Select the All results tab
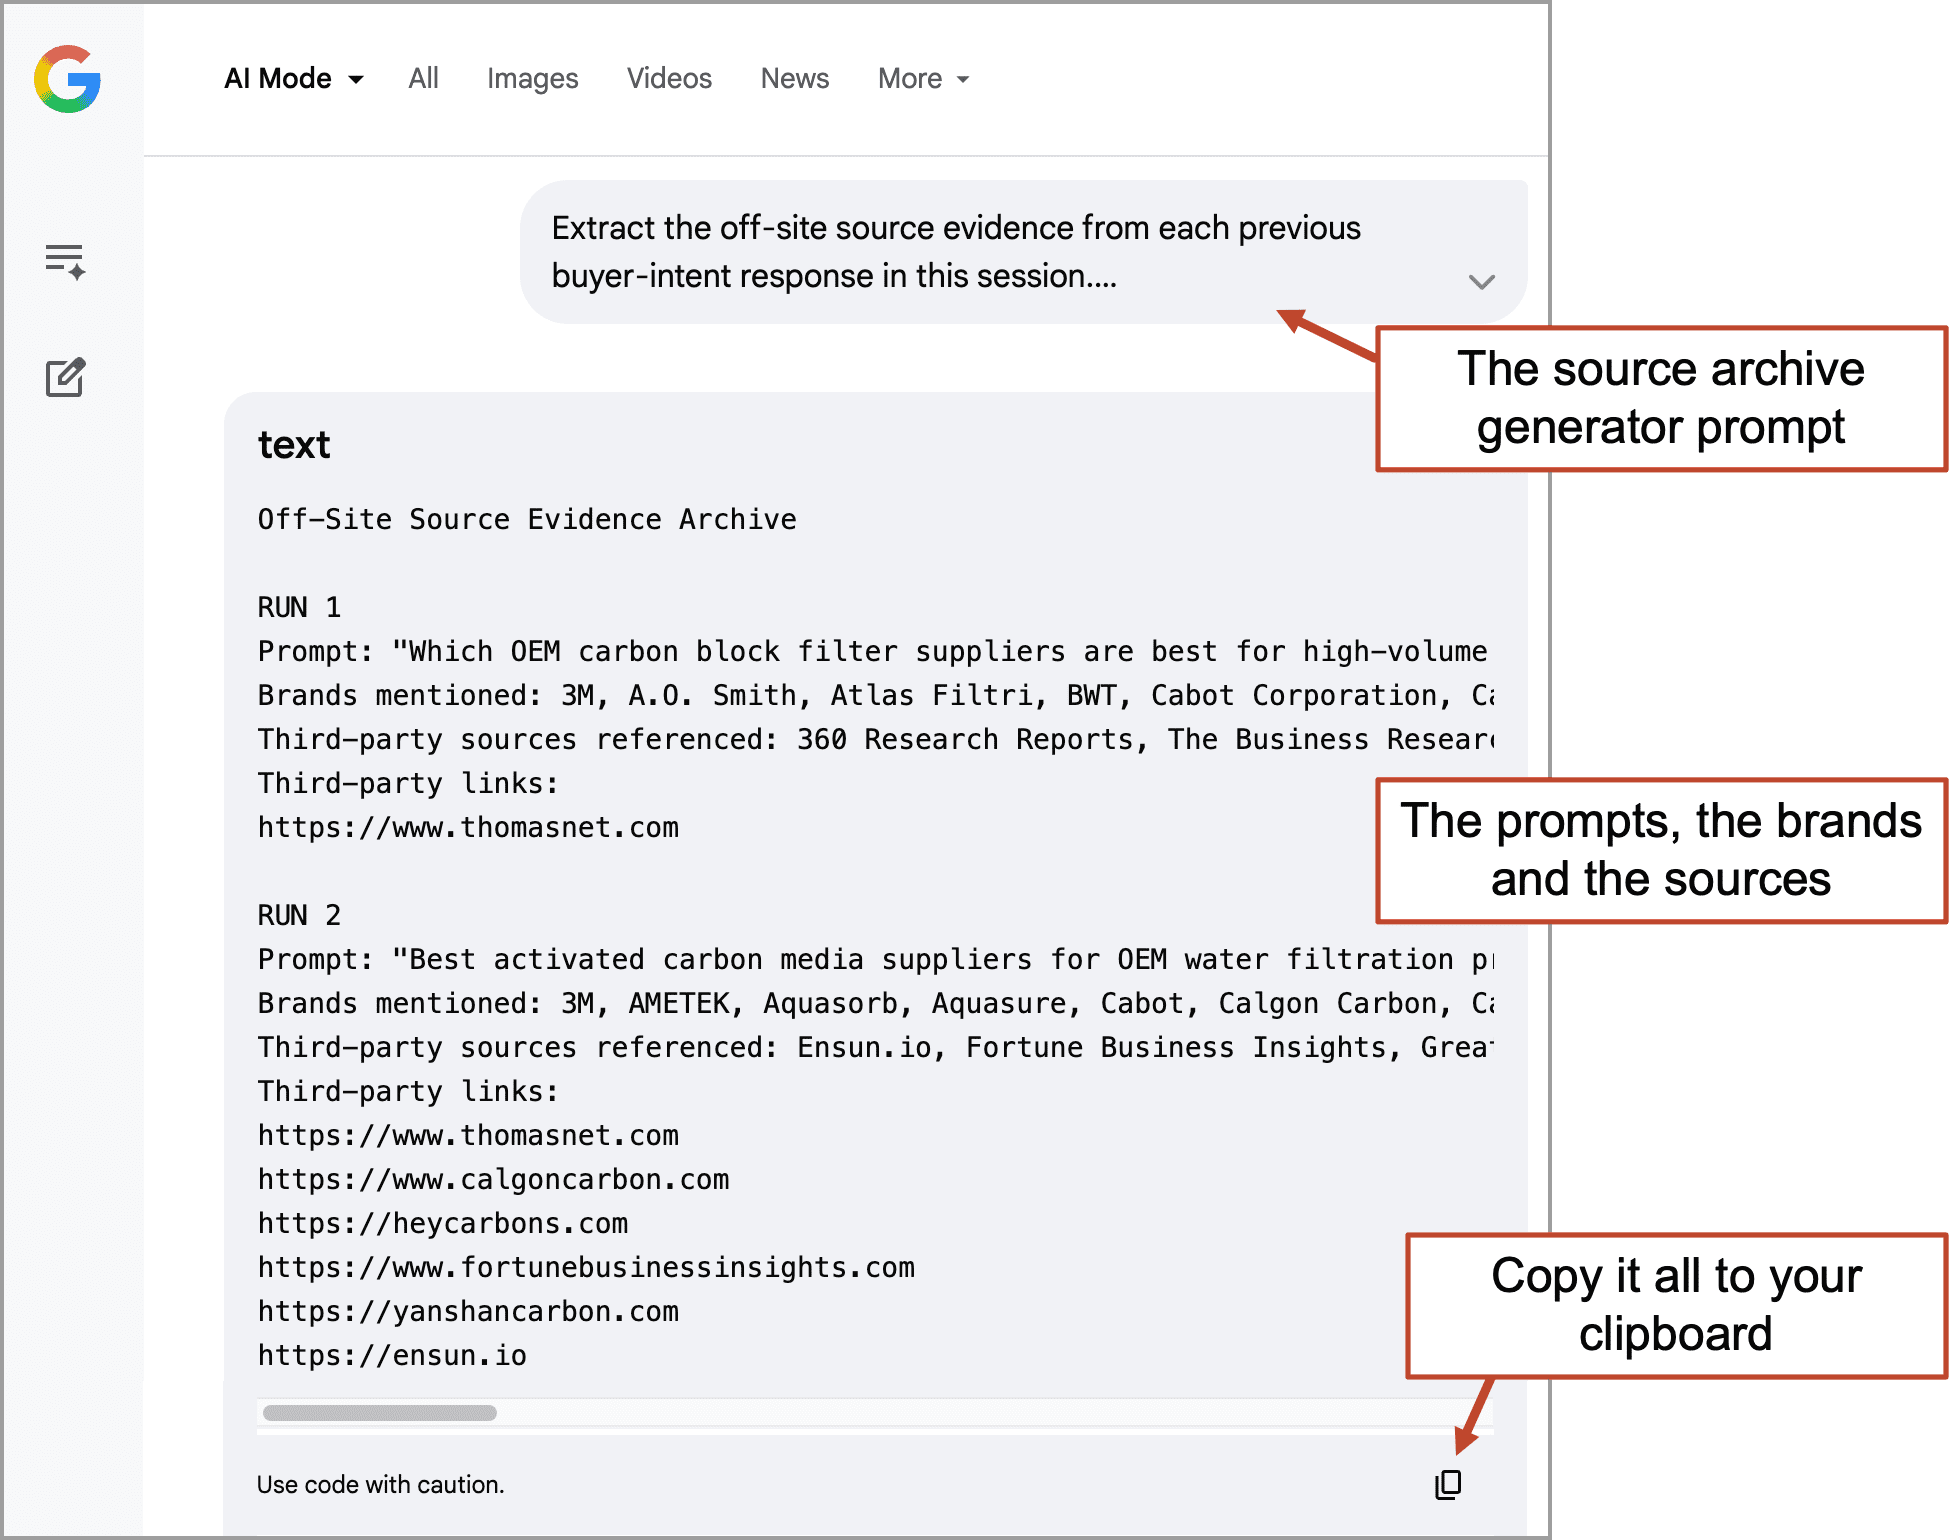Image resolution: width=1950 pixels, height=1540 pixels. coord(423,78)
